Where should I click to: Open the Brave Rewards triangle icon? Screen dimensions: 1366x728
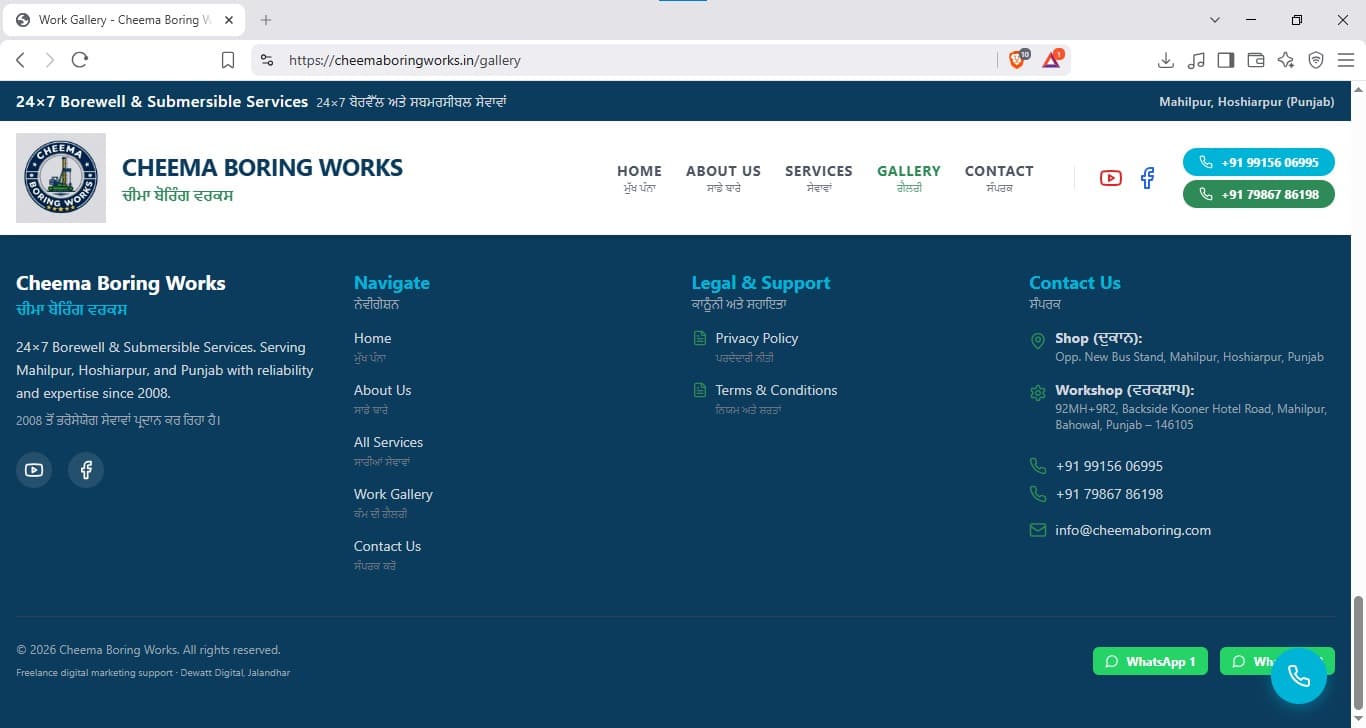pyautogui.click(x=1052, y=60)
